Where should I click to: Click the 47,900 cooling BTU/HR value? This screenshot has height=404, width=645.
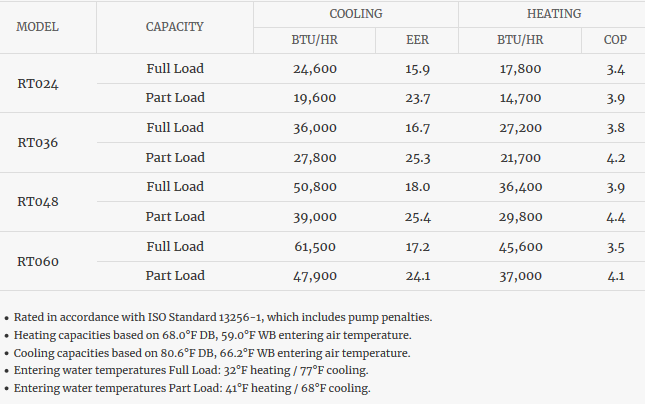tap(314, 276)
